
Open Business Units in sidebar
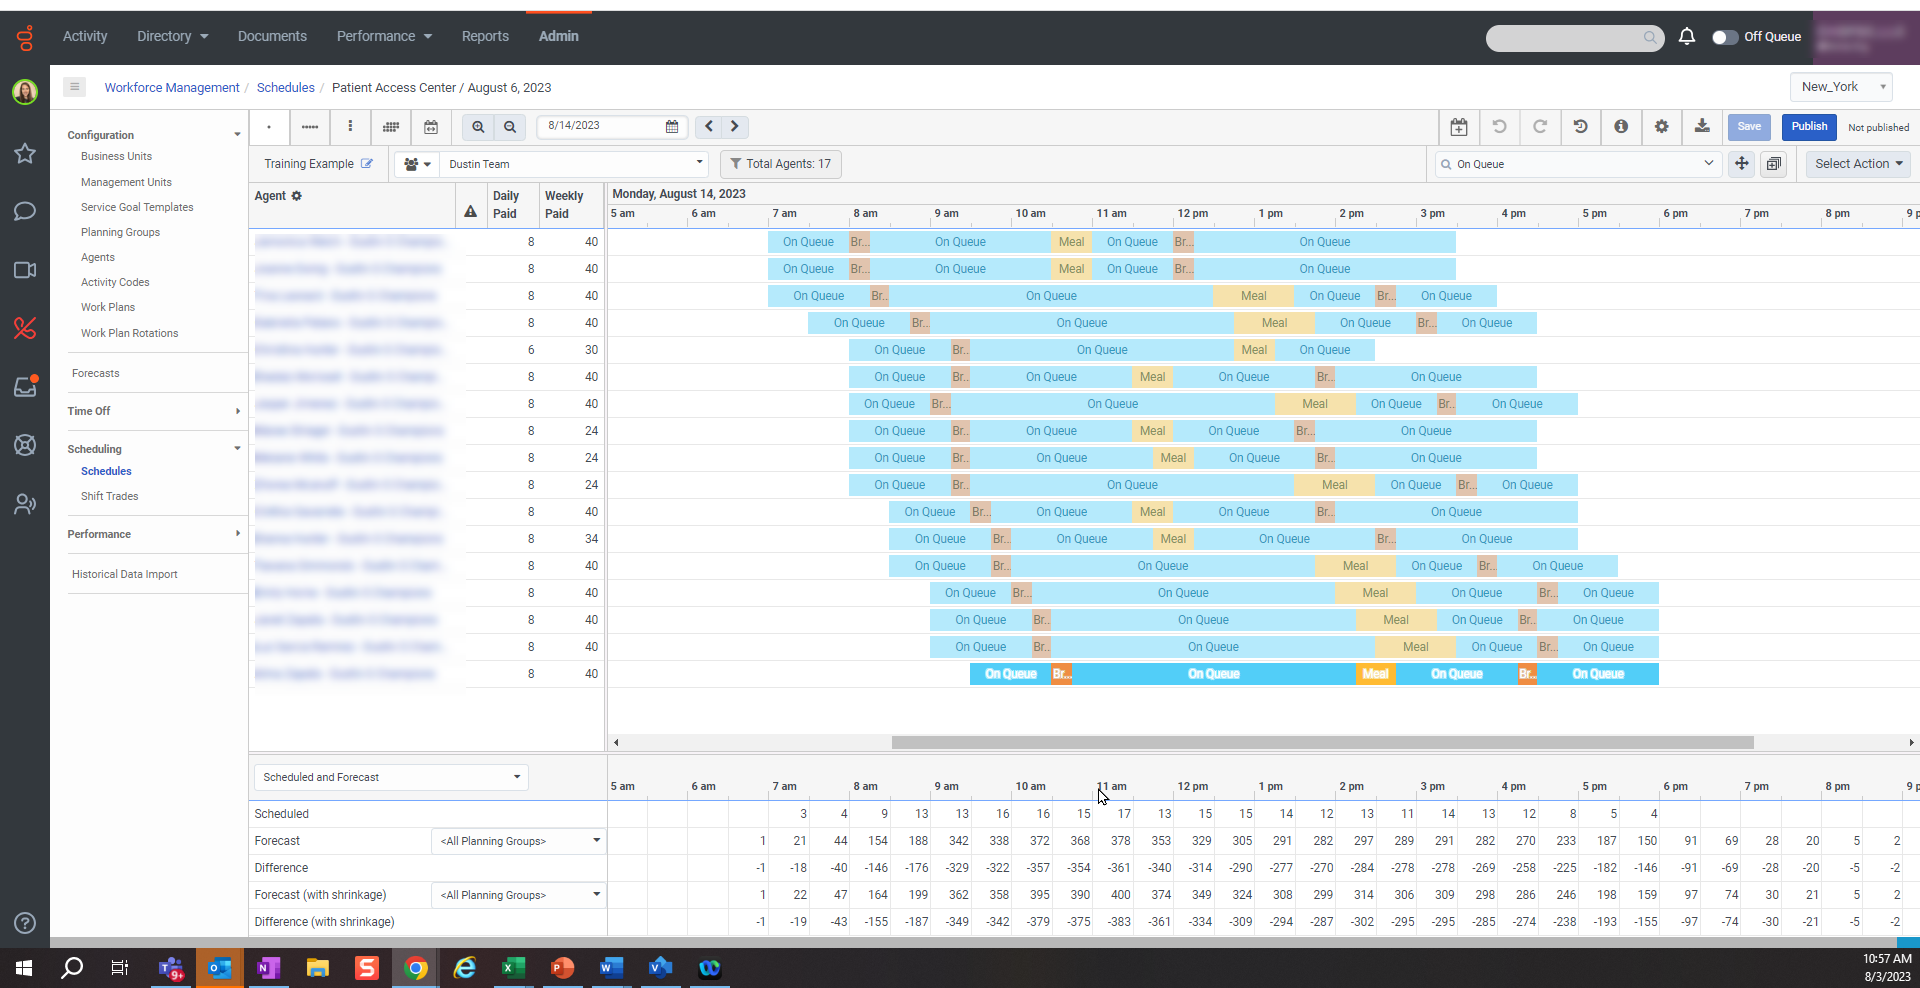point(116,156)
